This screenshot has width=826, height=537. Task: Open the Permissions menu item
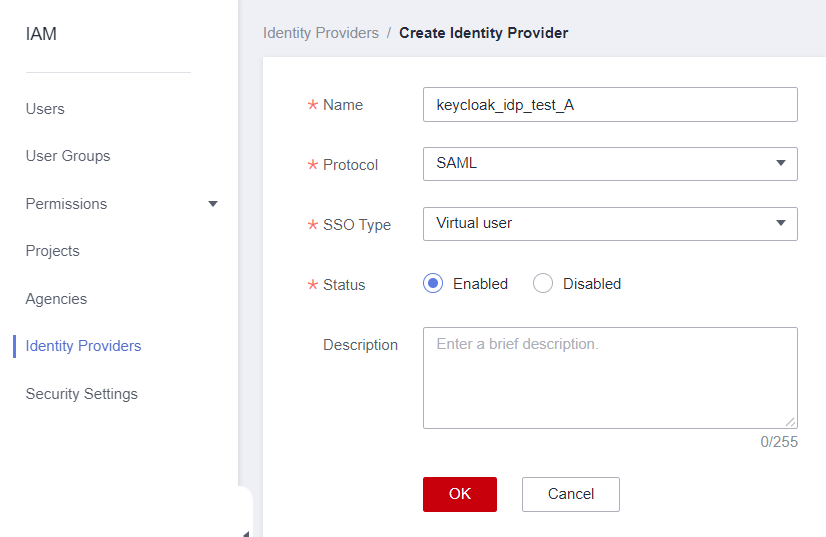click(66, 204)
